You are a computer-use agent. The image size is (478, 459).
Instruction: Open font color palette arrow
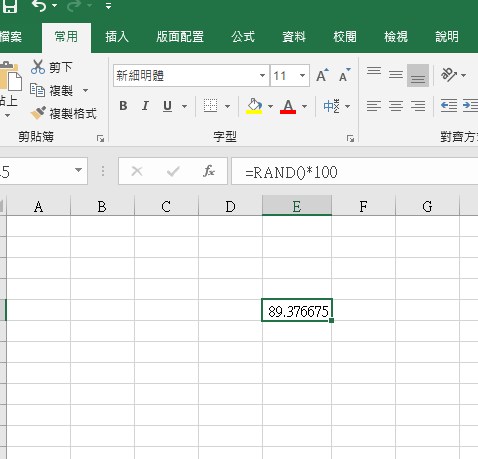pos(304,106)
